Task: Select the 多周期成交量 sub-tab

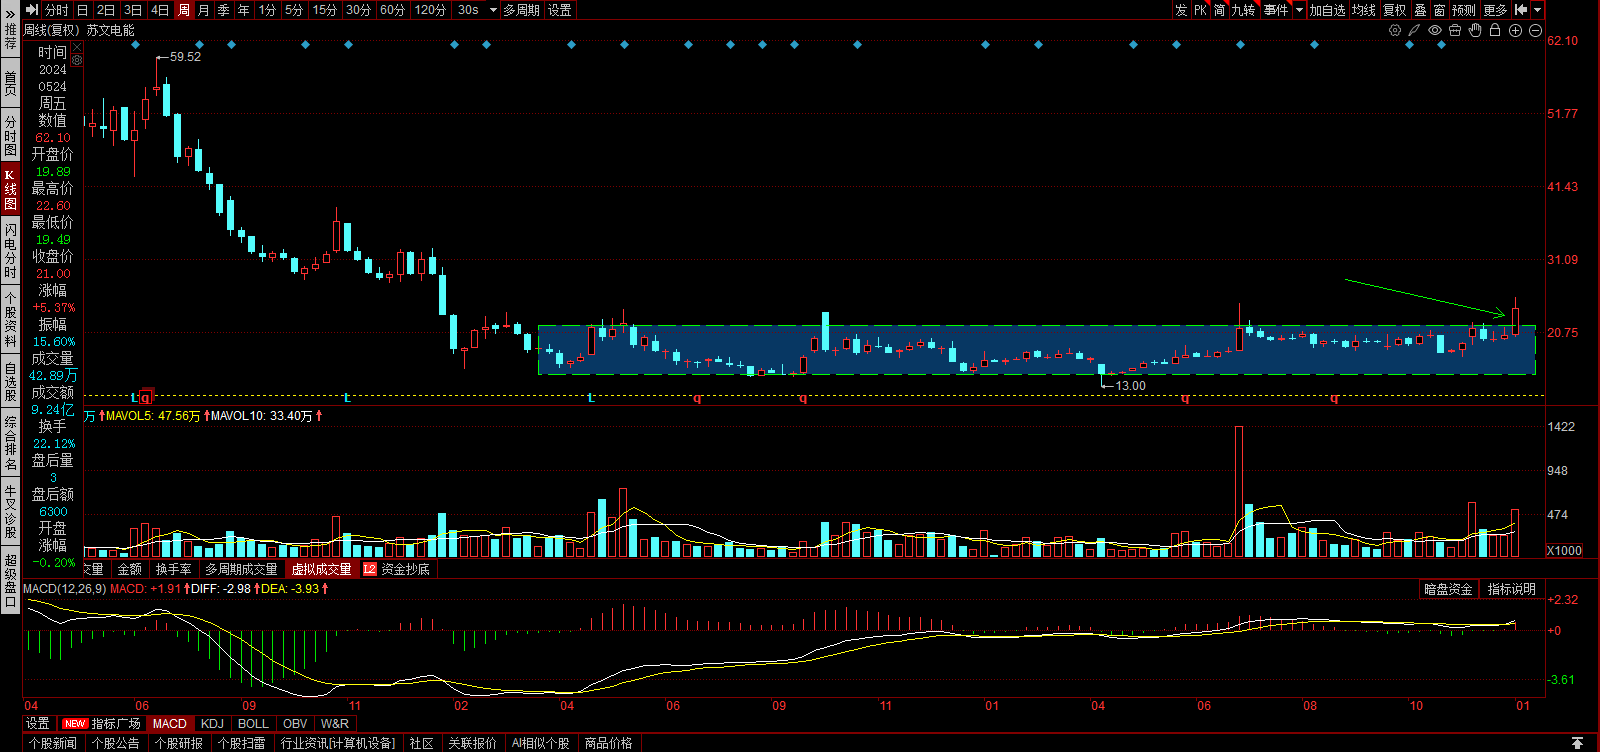Action: click(x=242, y=569)
